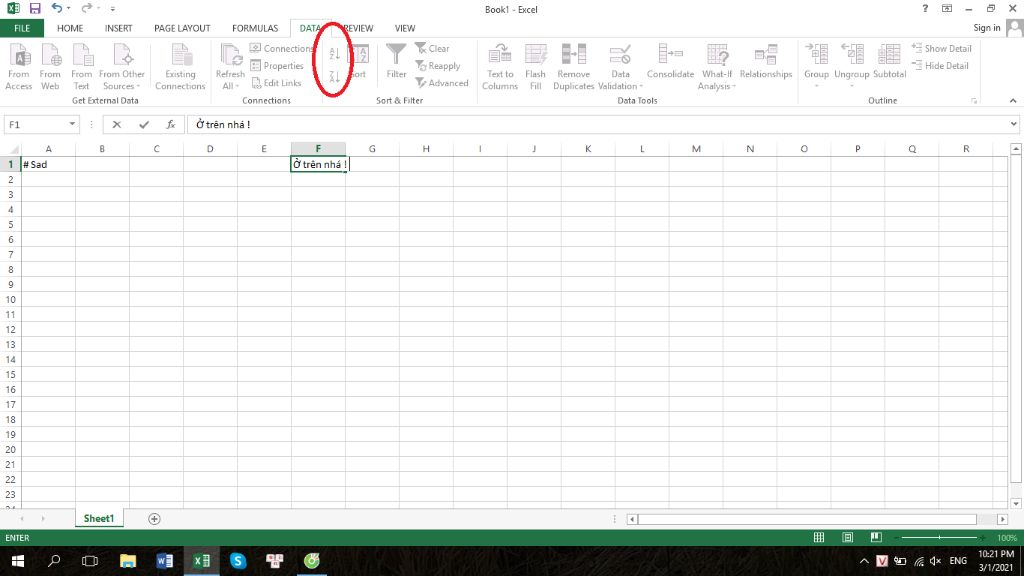Viewport: 1024px width, 576px height.
Task: Open data range Properties
Action: click(278, 66)
